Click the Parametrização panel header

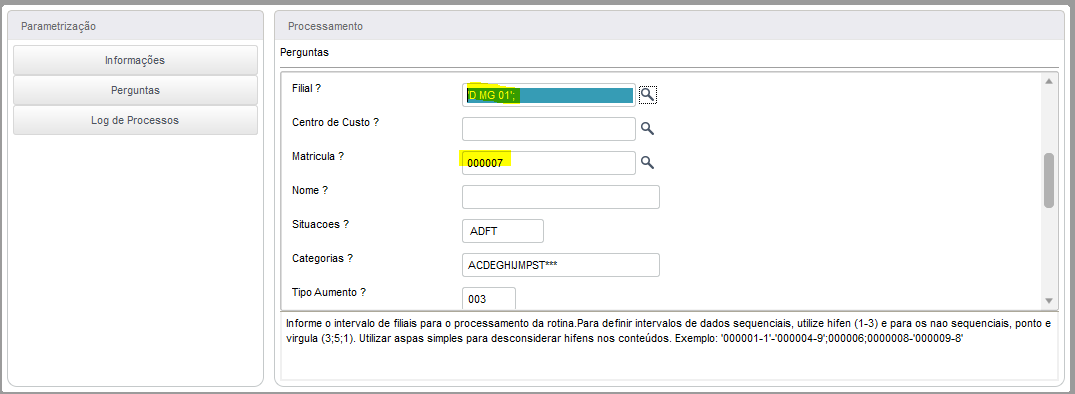pos(135,26)
